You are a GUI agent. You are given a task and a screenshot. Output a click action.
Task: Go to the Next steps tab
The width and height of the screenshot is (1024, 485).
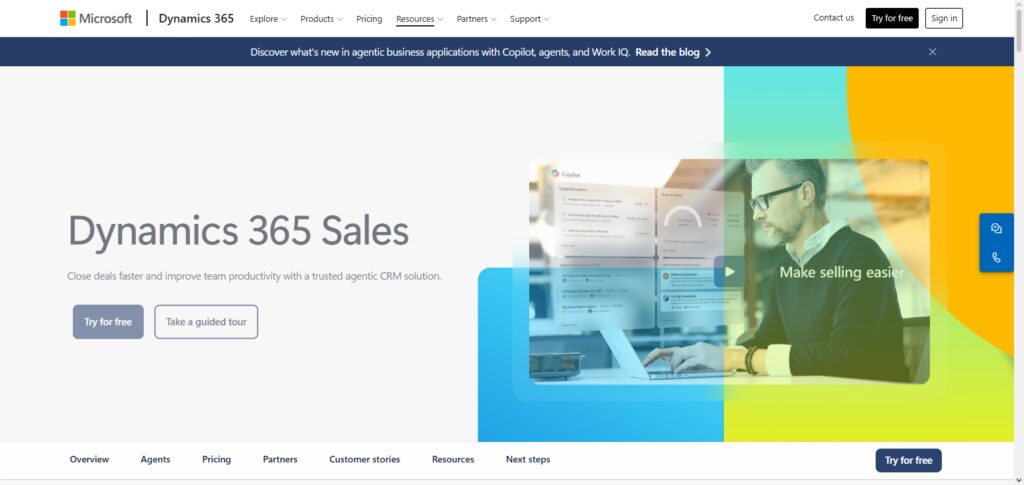click(x=528, y=460)
